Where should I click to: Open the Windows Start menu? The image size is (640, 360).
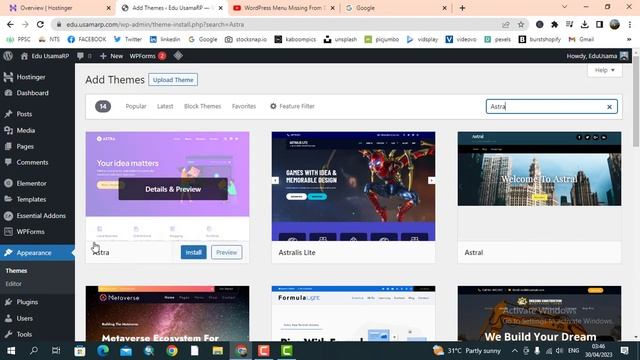point(11,351)
